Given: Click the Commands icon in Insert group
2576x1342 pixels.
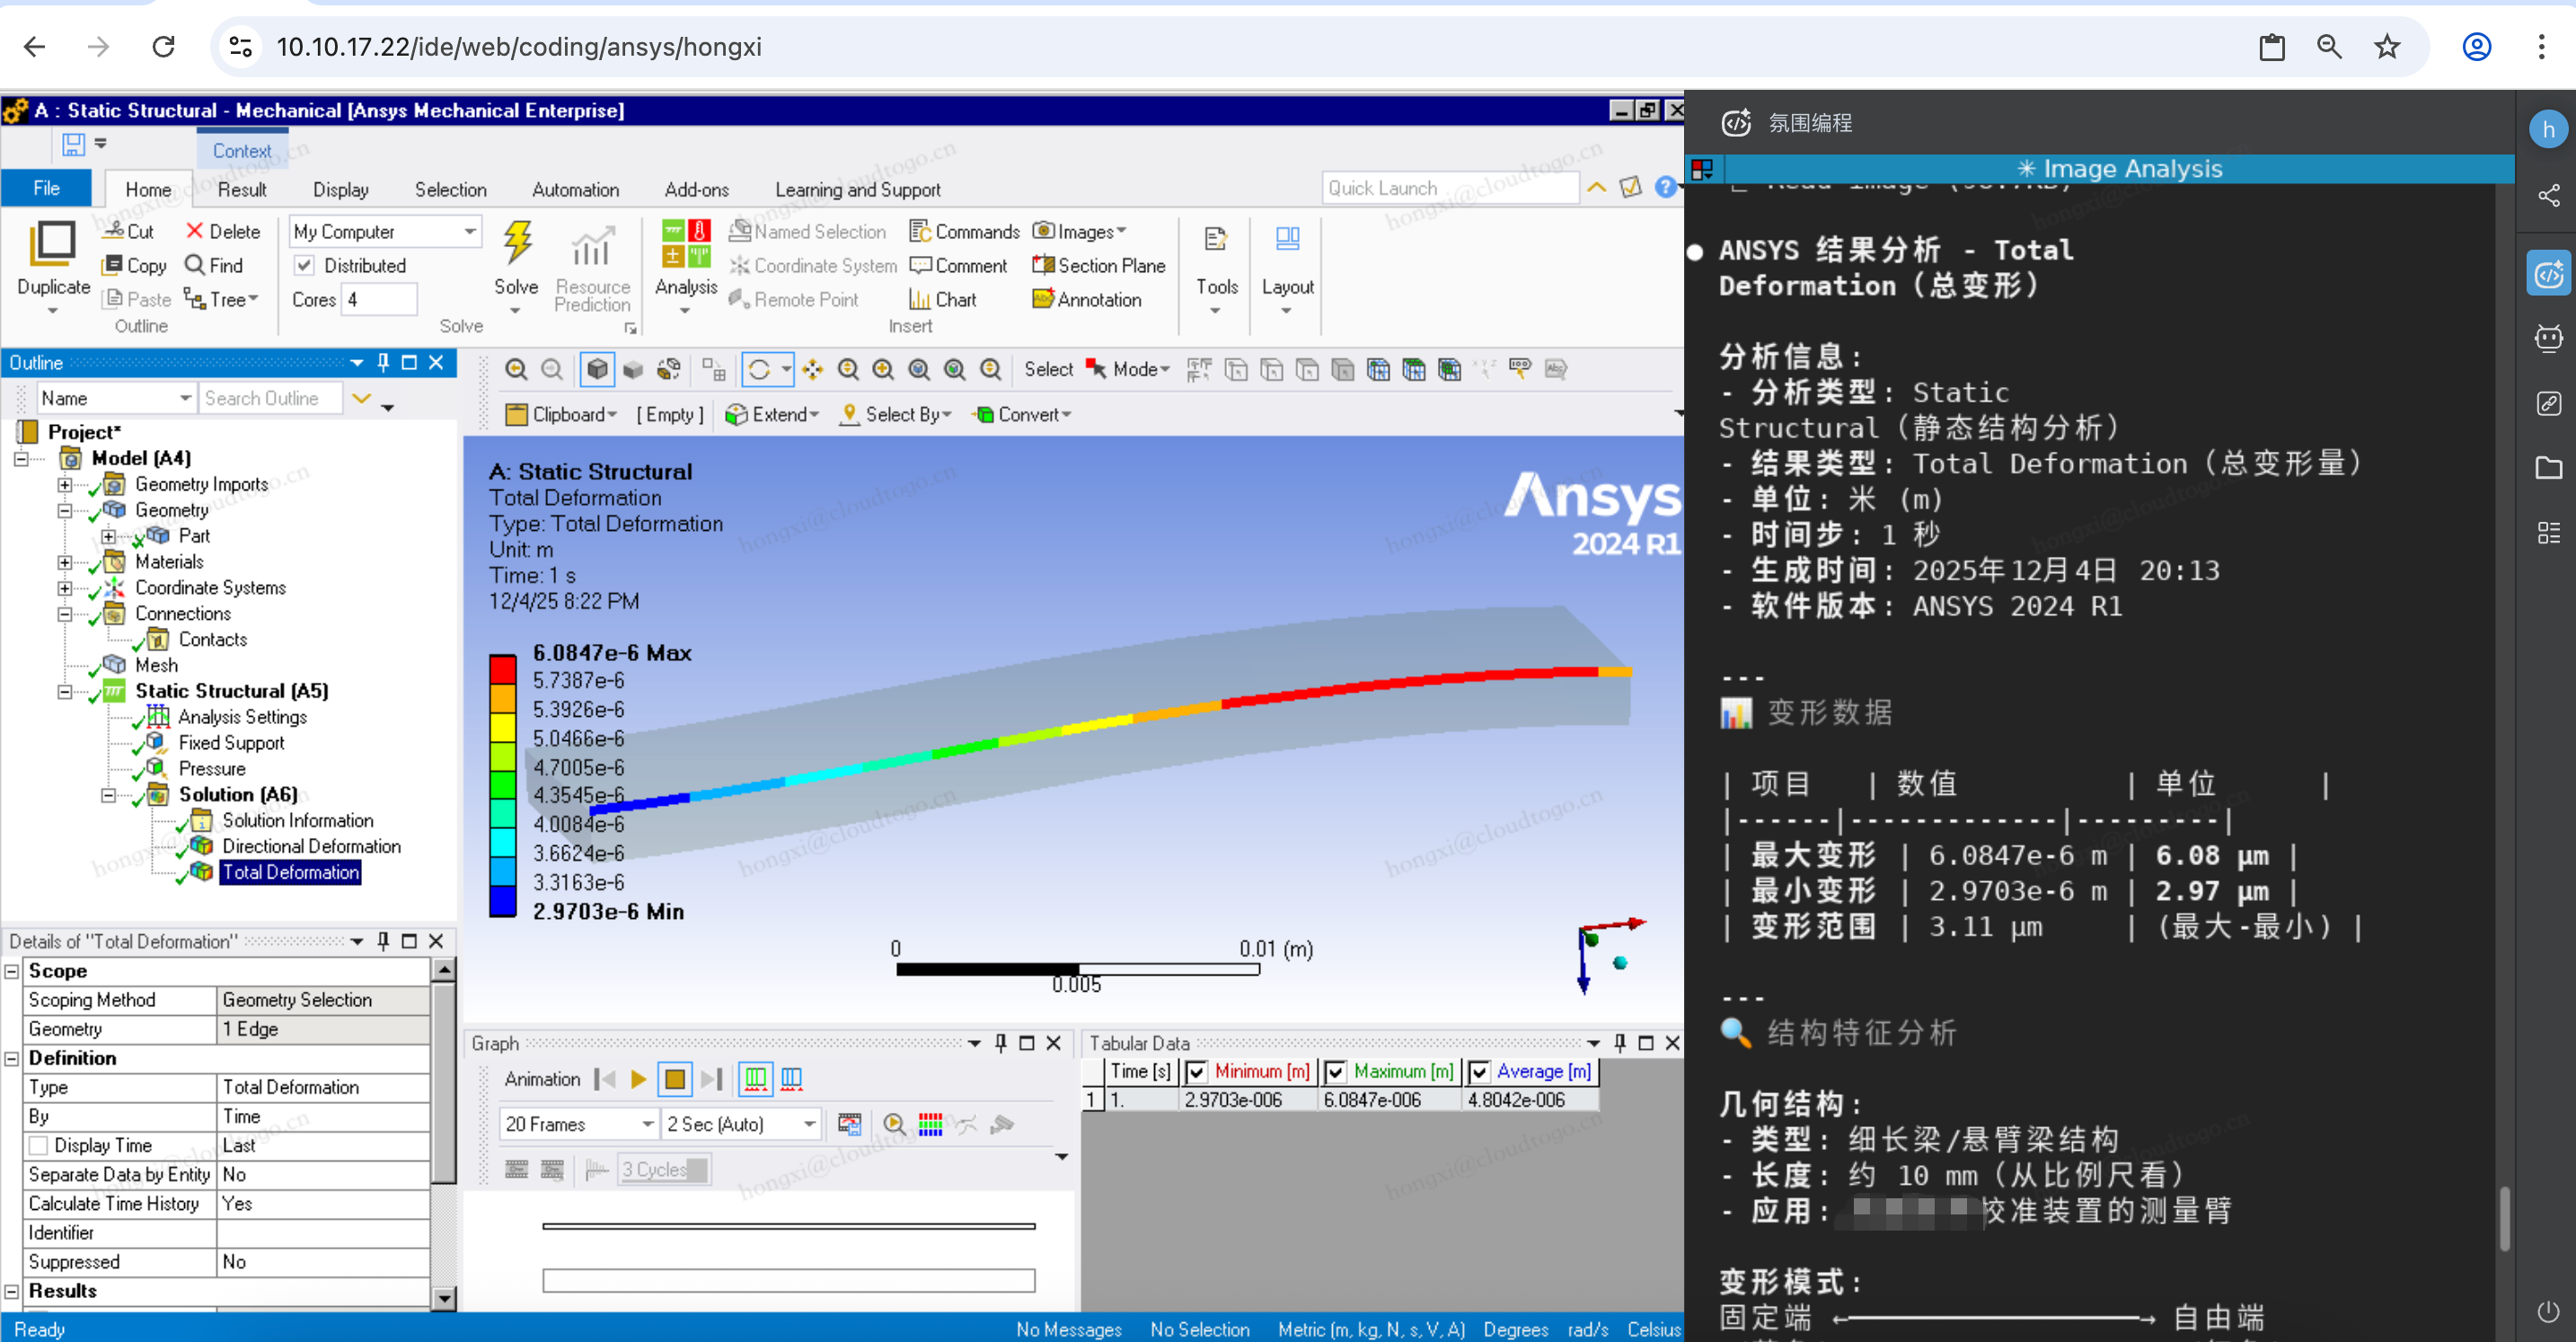Looking at the screenshot, I should coord(920,231).
